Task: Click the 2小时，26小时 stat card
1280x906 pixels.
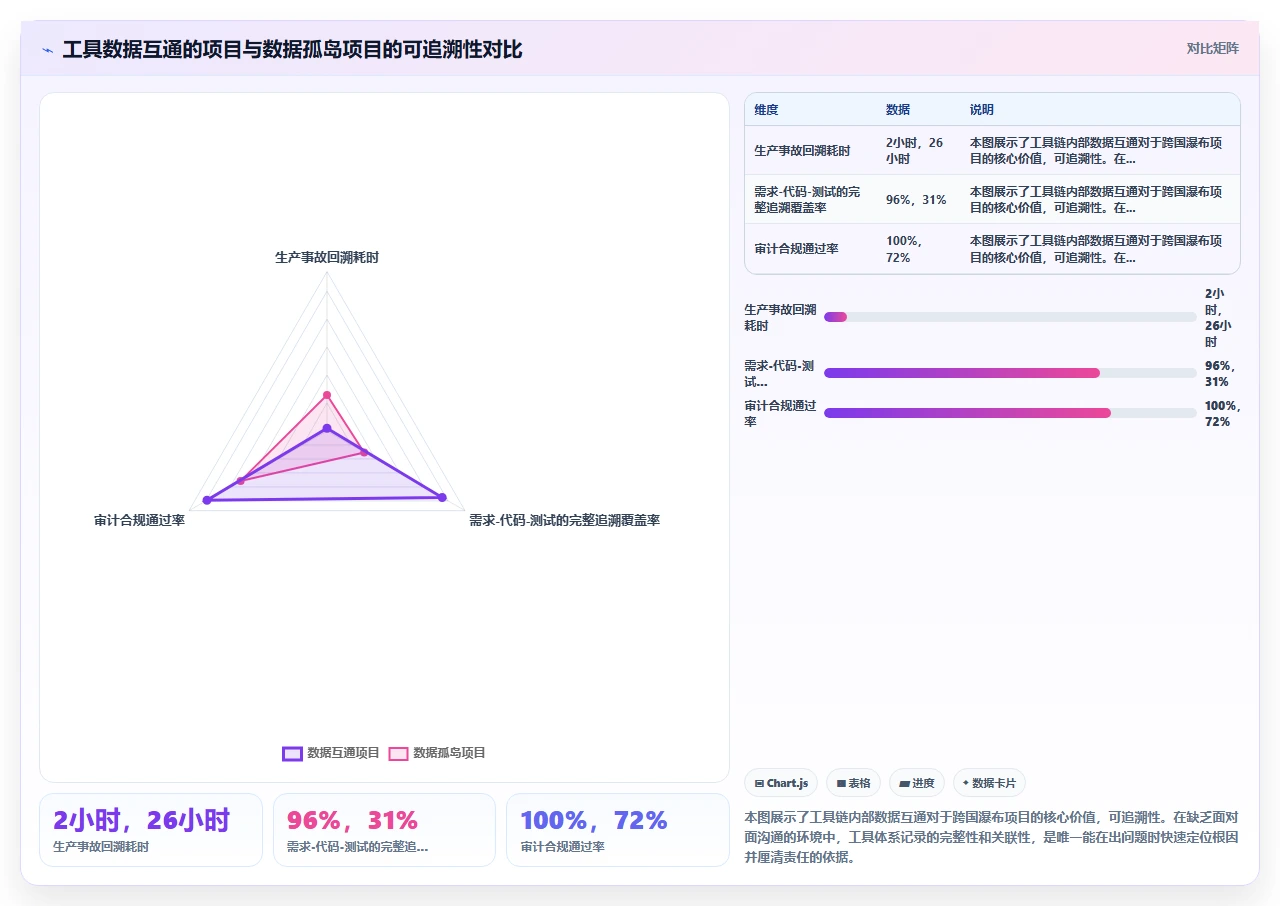Action: (151, 830)
